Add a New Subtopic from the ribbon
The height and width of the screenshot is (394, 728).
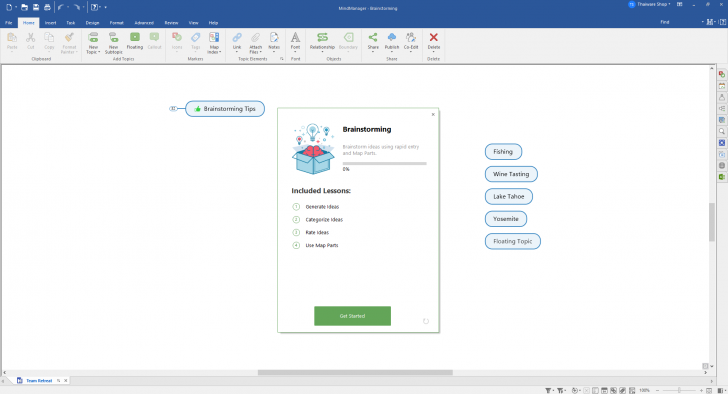click(x=113, y=37)
